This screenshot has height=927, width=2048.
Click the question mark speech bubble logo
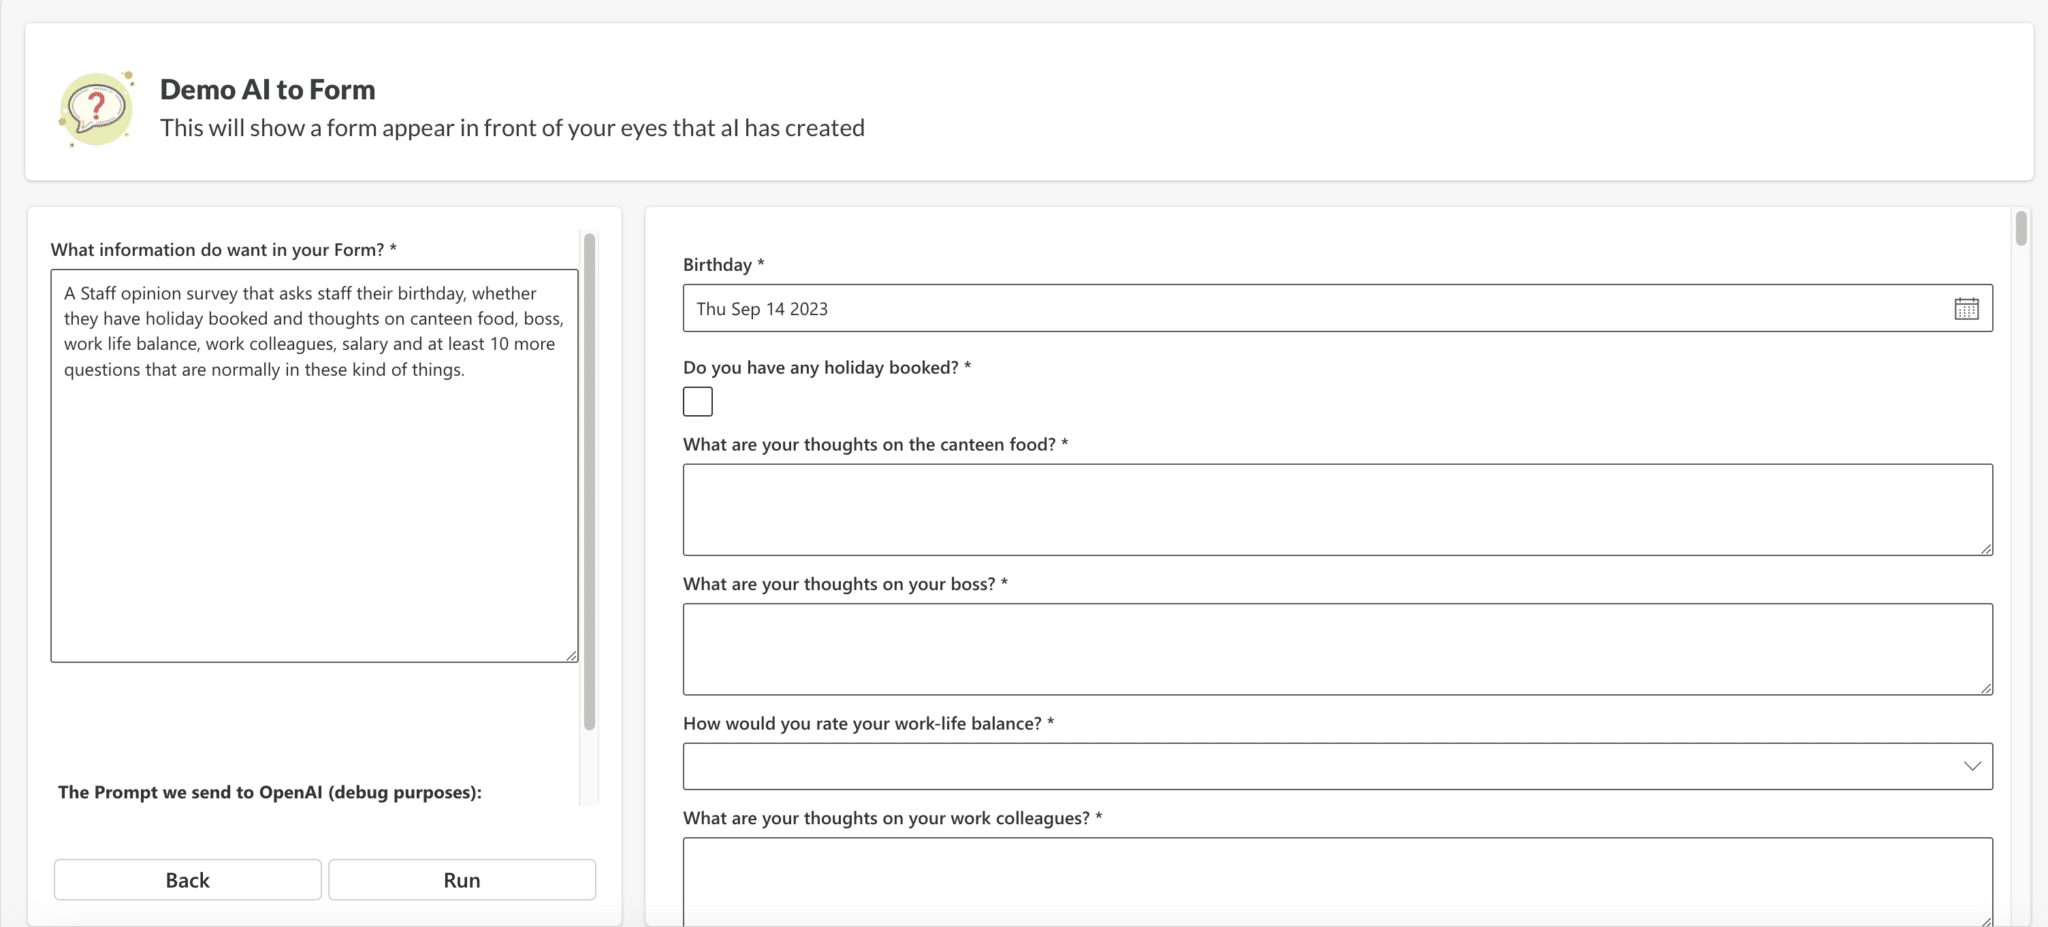coord(96,108)
